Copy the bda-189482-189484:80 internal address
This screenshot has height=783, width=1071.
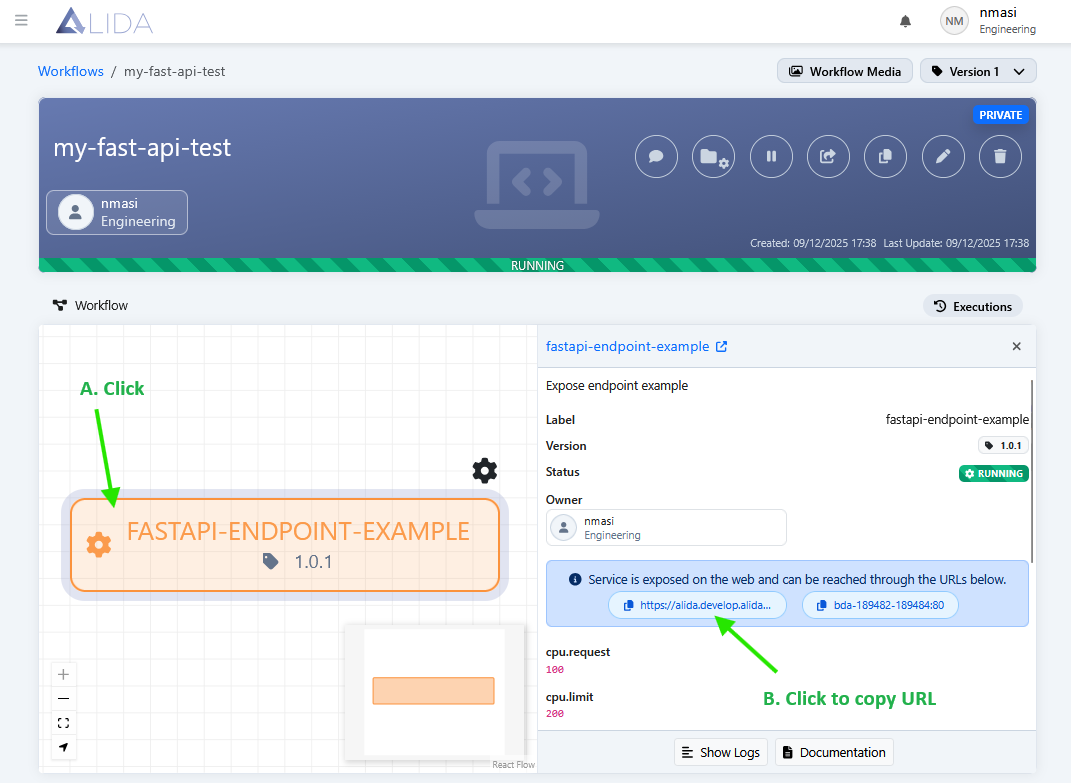click(880, 605)
